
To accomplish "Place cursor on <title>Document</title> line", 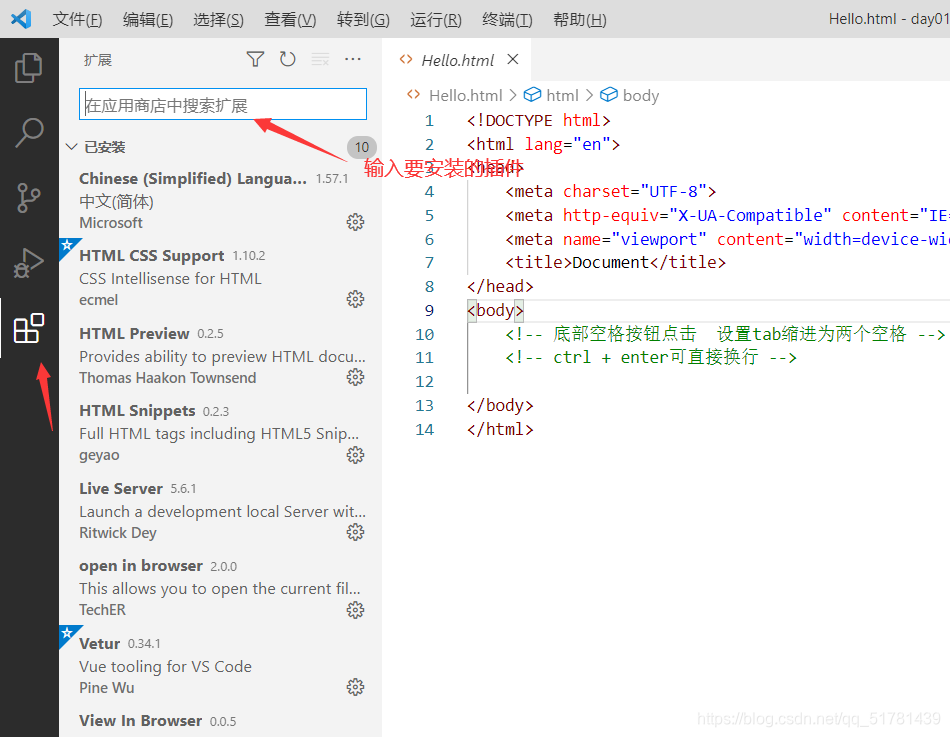I will [x=616, y=262].
